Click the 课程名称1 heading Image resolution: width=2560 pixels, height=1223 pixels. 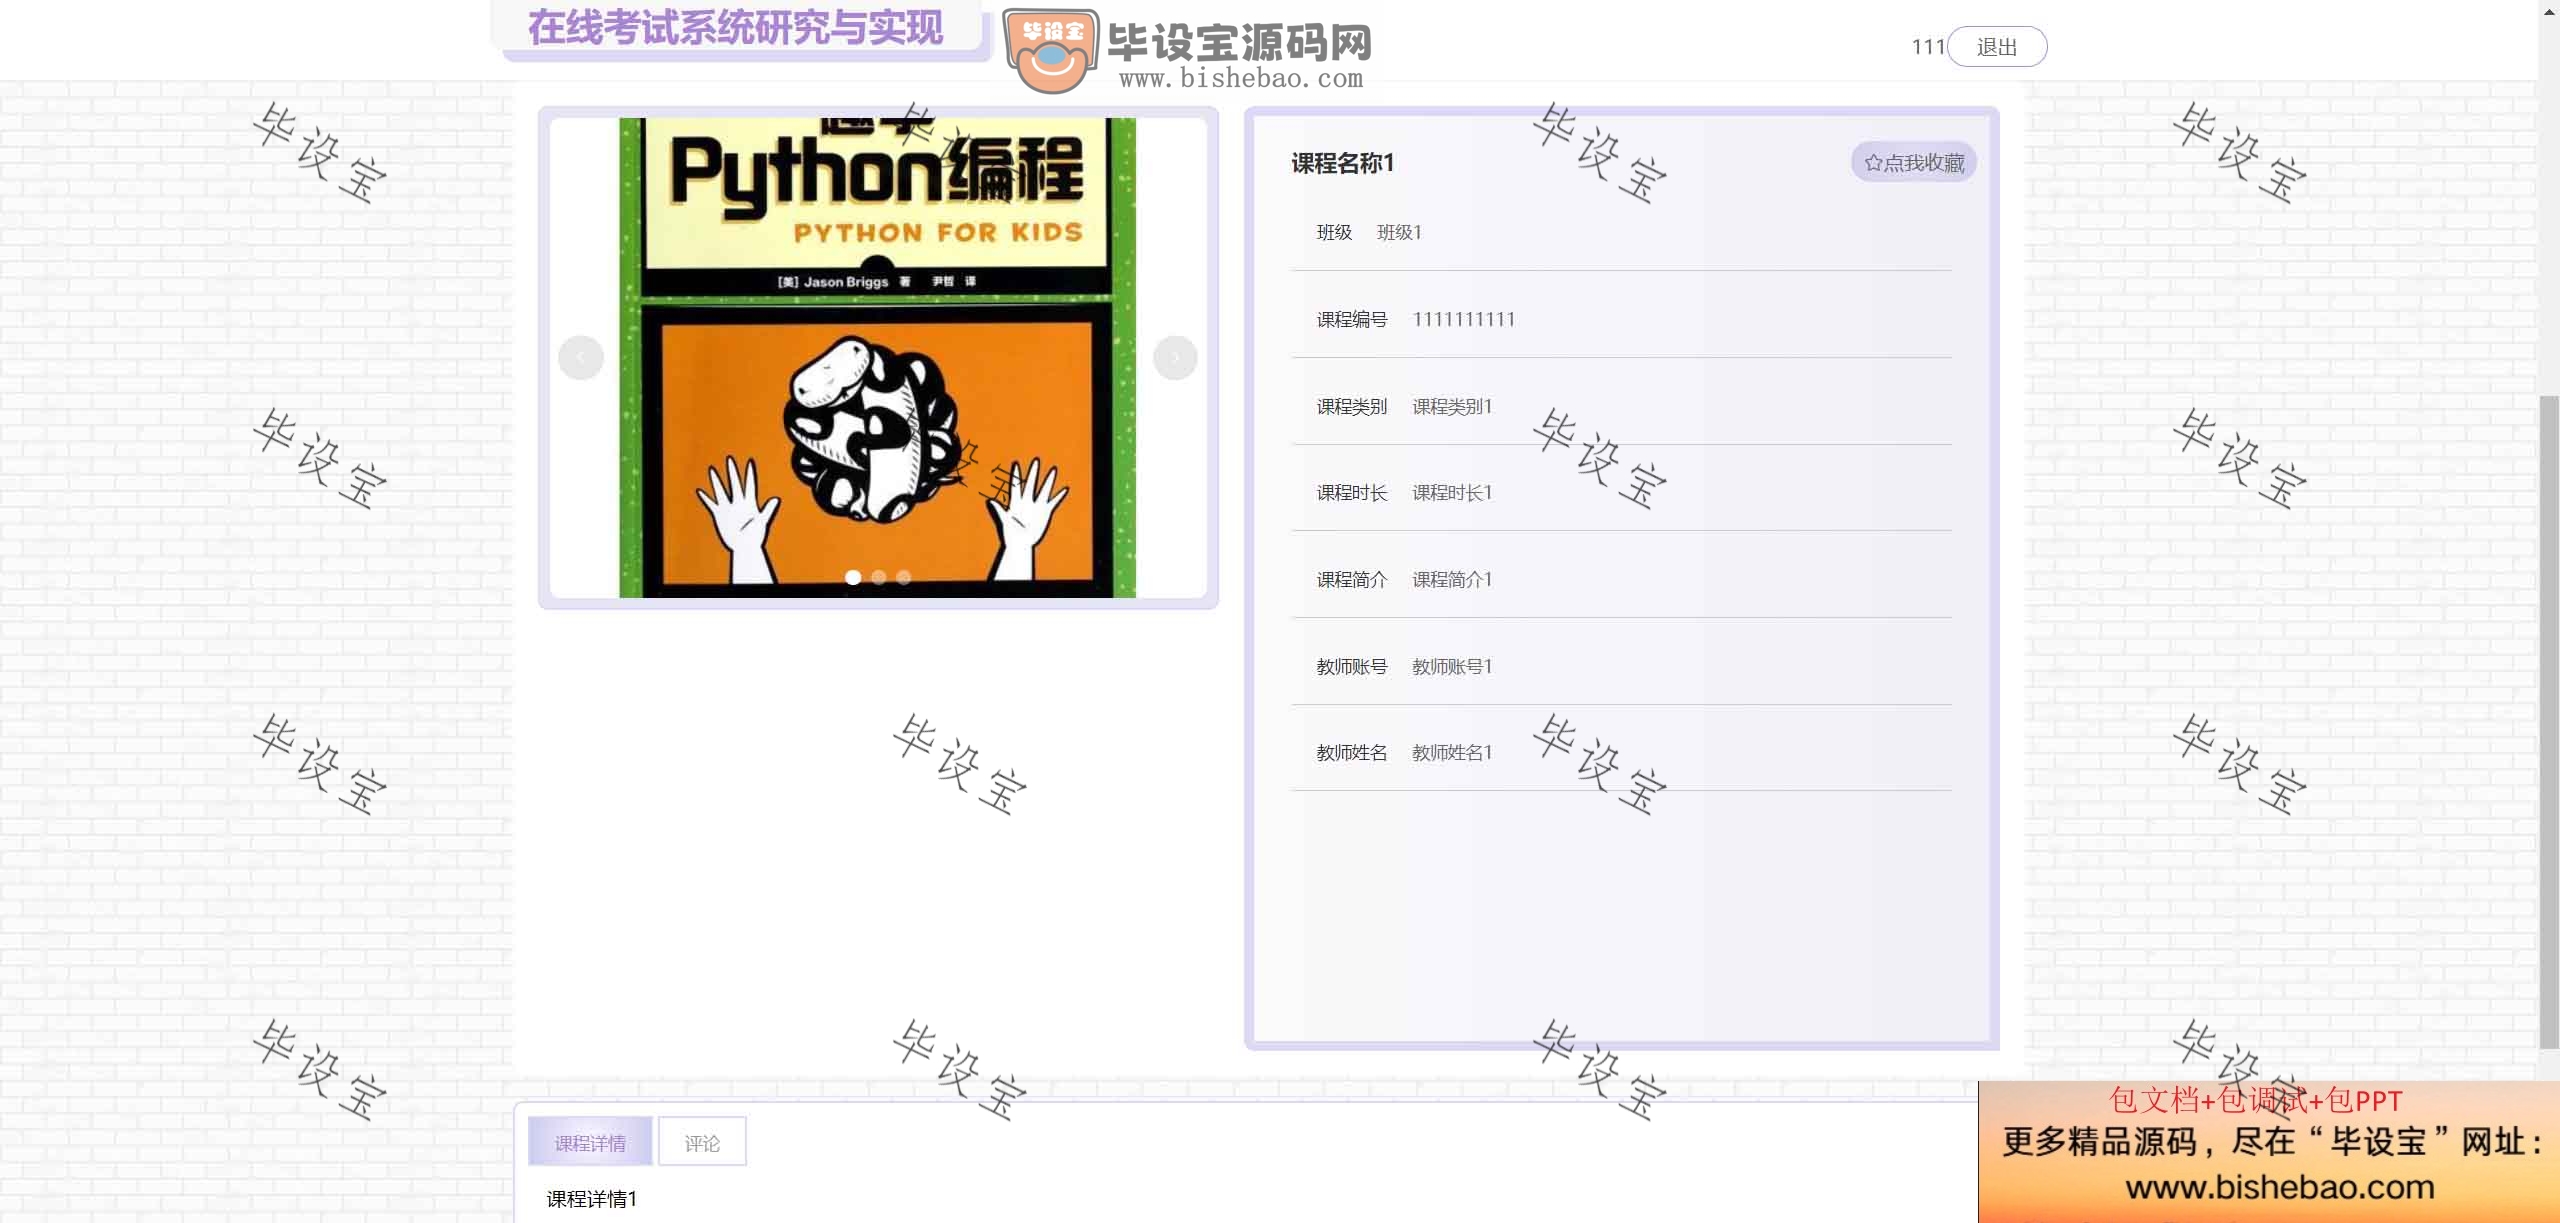tap(1342, 163)
